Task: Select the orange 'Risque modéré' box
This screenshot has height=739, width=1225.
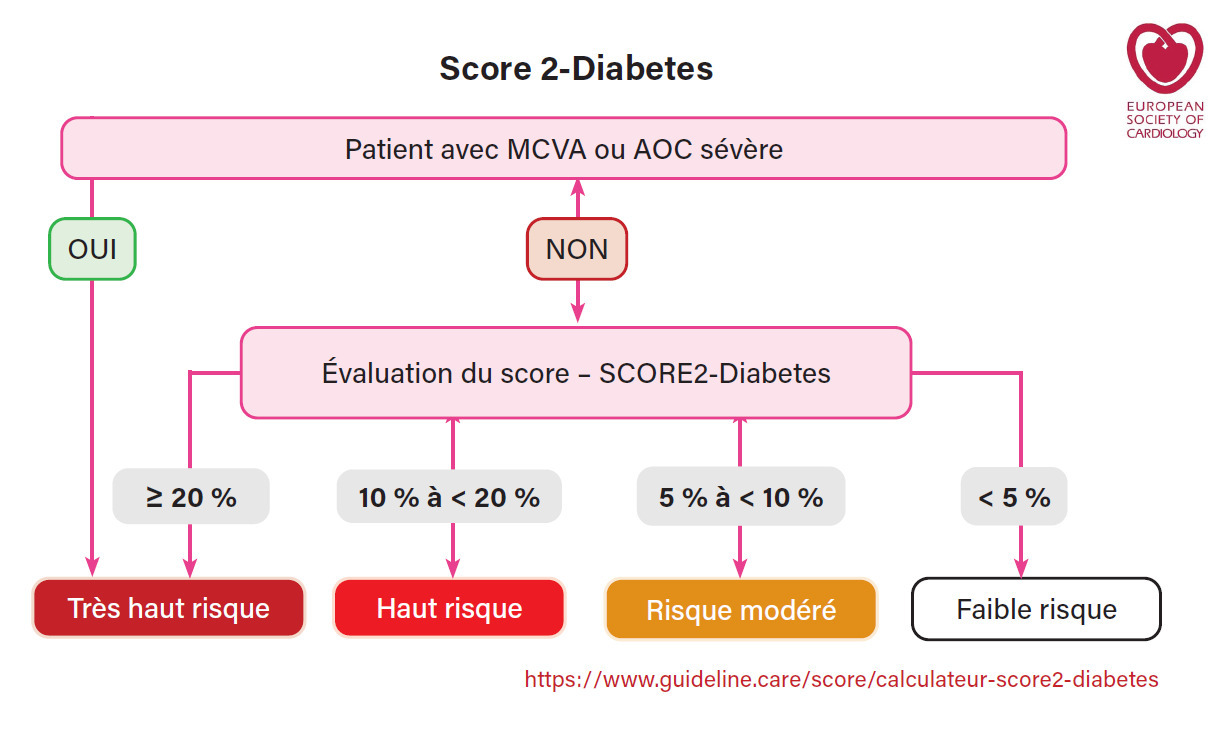Action: 741,610
